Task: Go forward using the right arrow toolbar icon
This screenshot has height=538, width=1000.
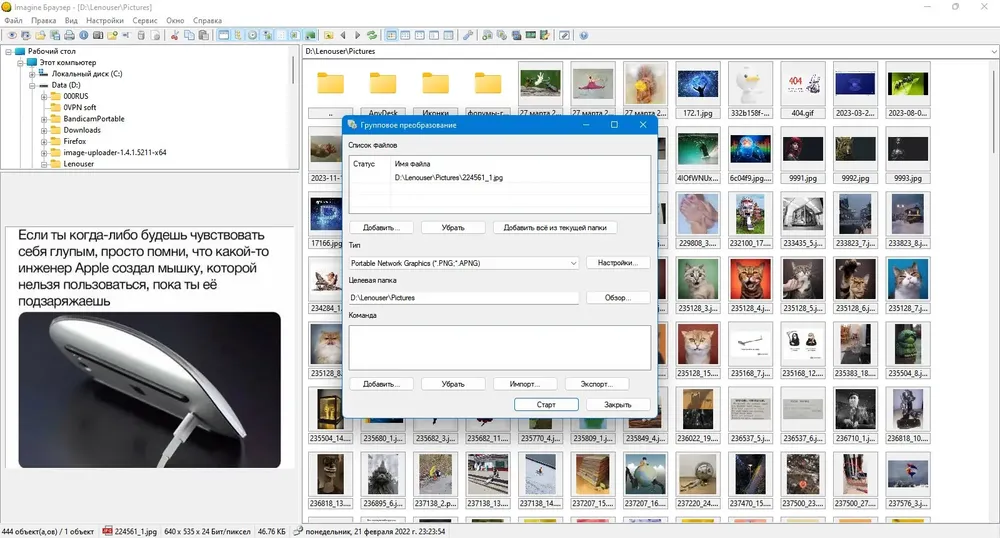Action: [358, 36]
